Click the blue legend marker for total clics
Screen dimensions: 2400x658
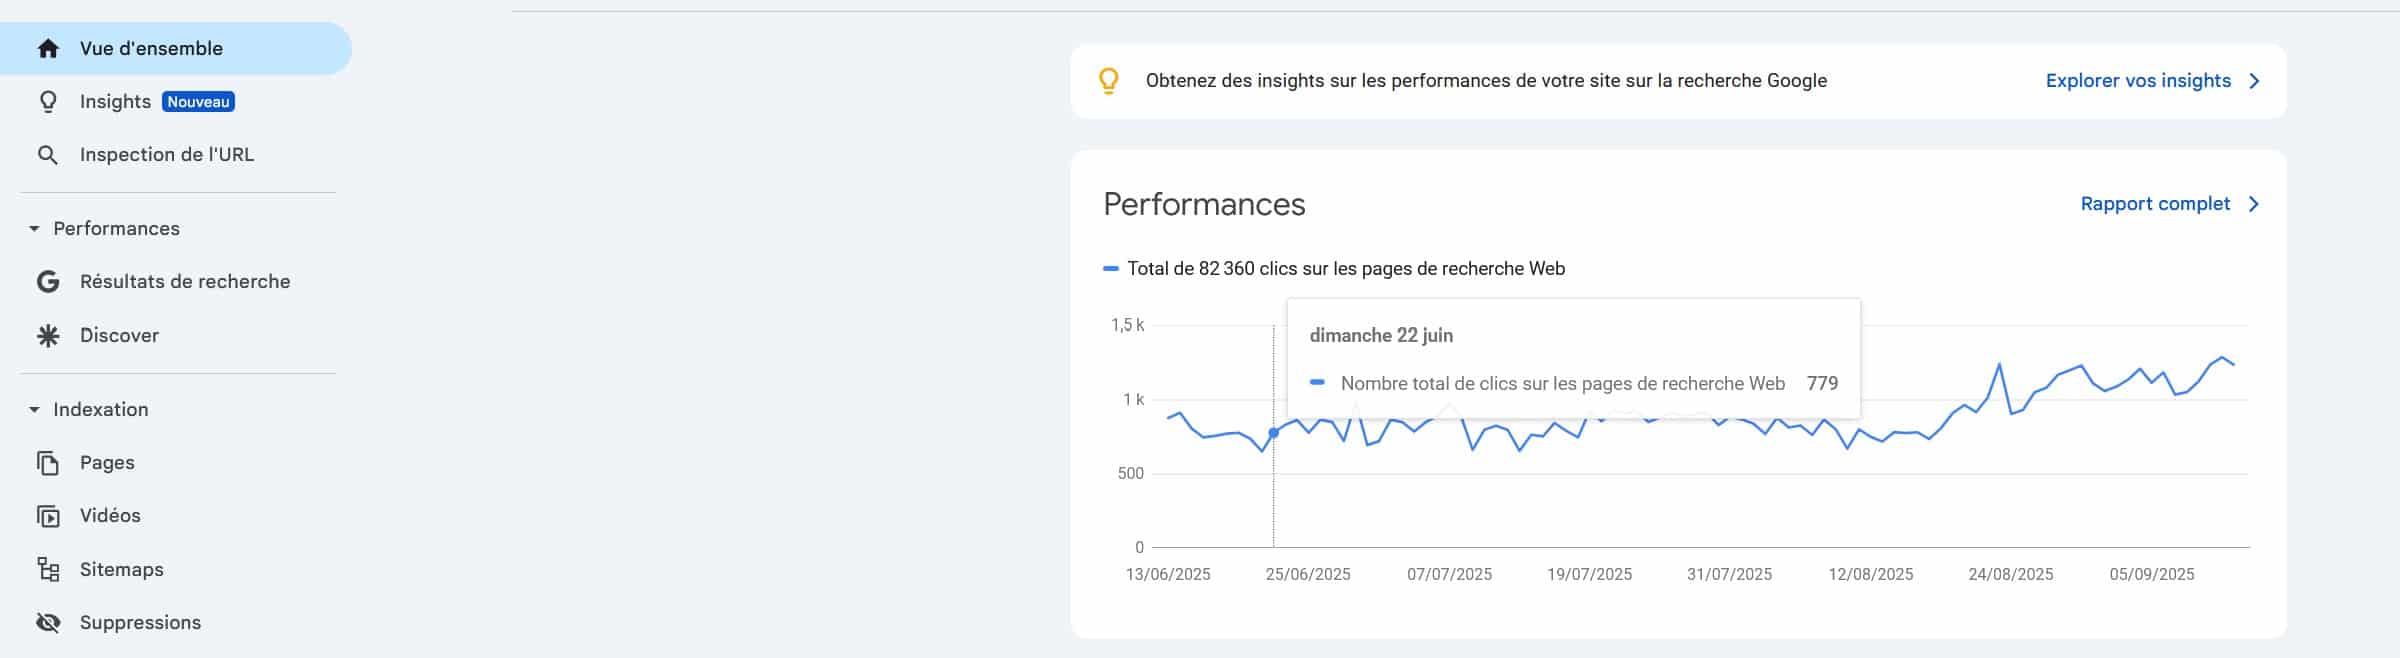(1110, 269)
